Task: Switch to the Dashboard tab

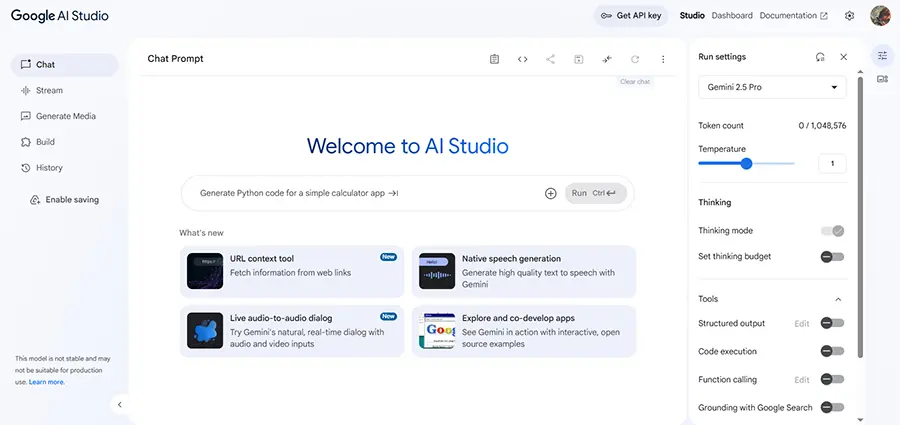Action: (x=732, y=16)
